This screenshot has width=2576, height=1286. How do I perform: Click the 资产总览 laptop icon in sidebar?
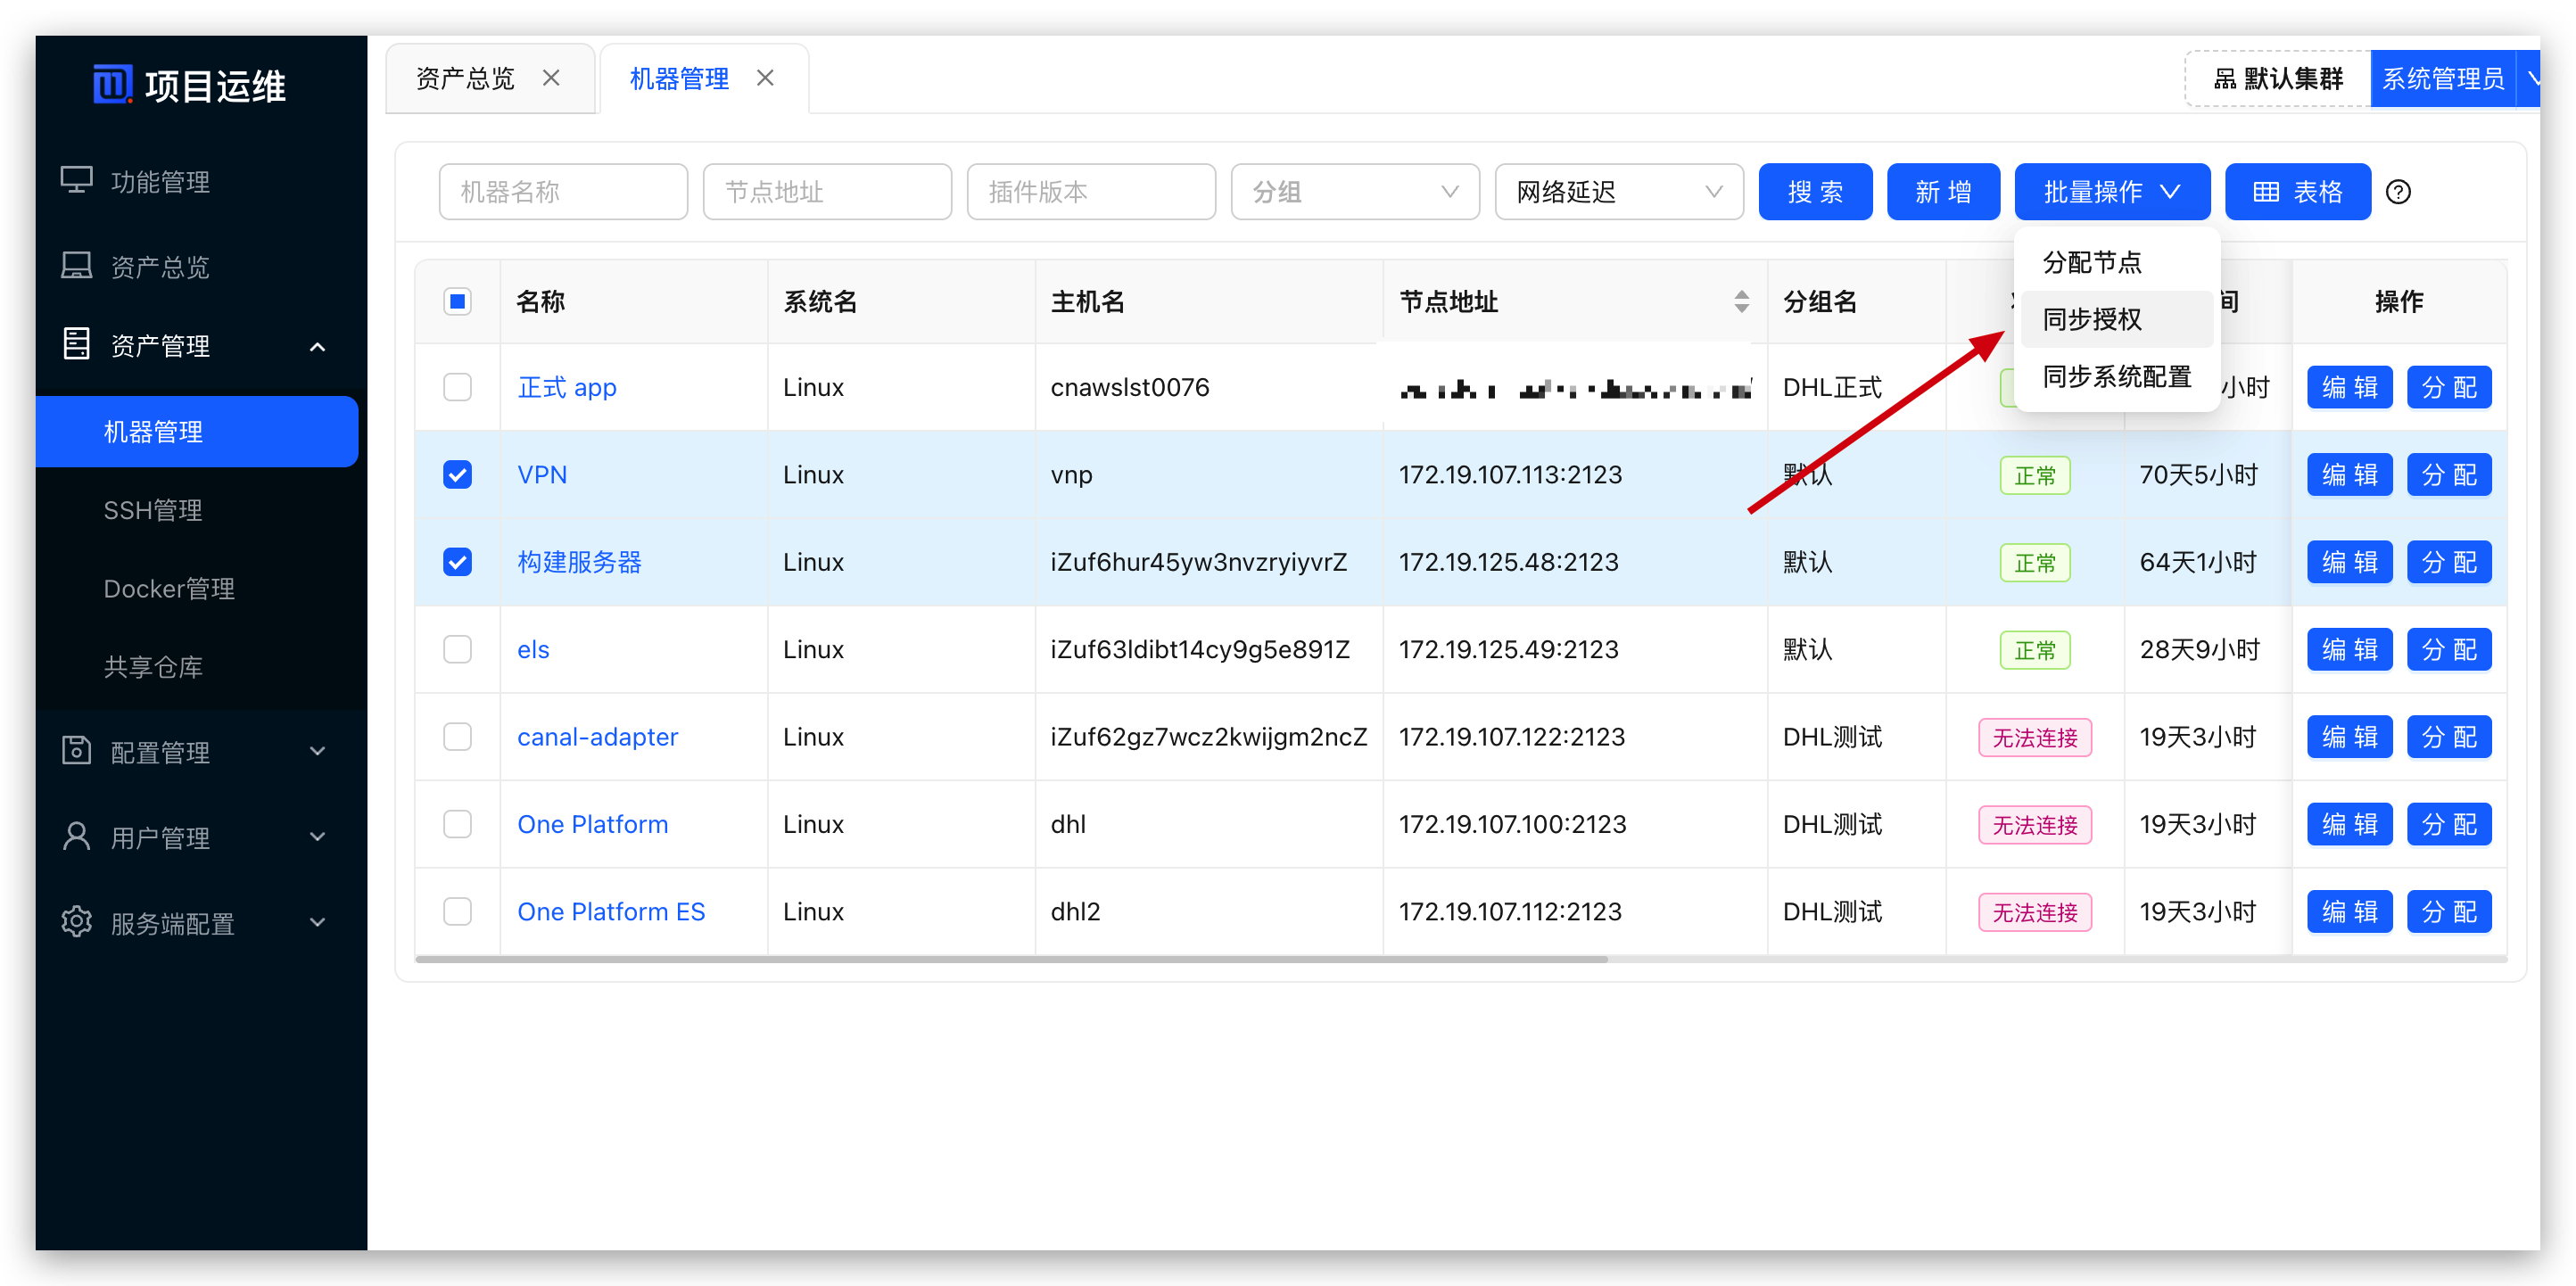pos(76,266)
